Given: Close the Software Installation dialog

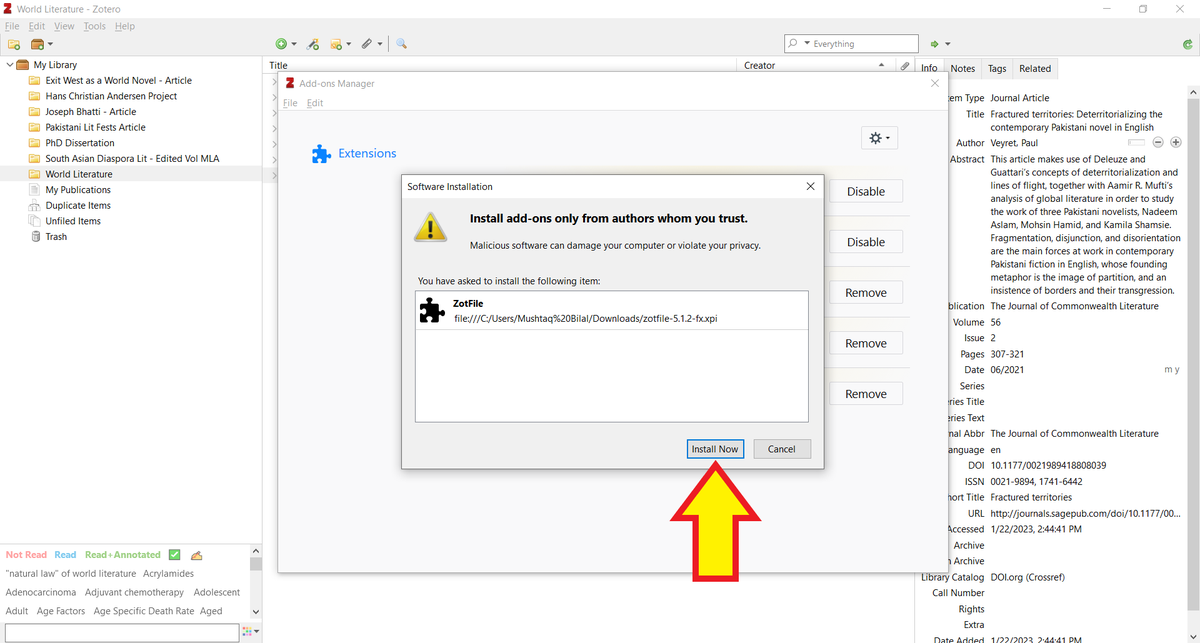Looking at the screenshot, I should point(810,186).
